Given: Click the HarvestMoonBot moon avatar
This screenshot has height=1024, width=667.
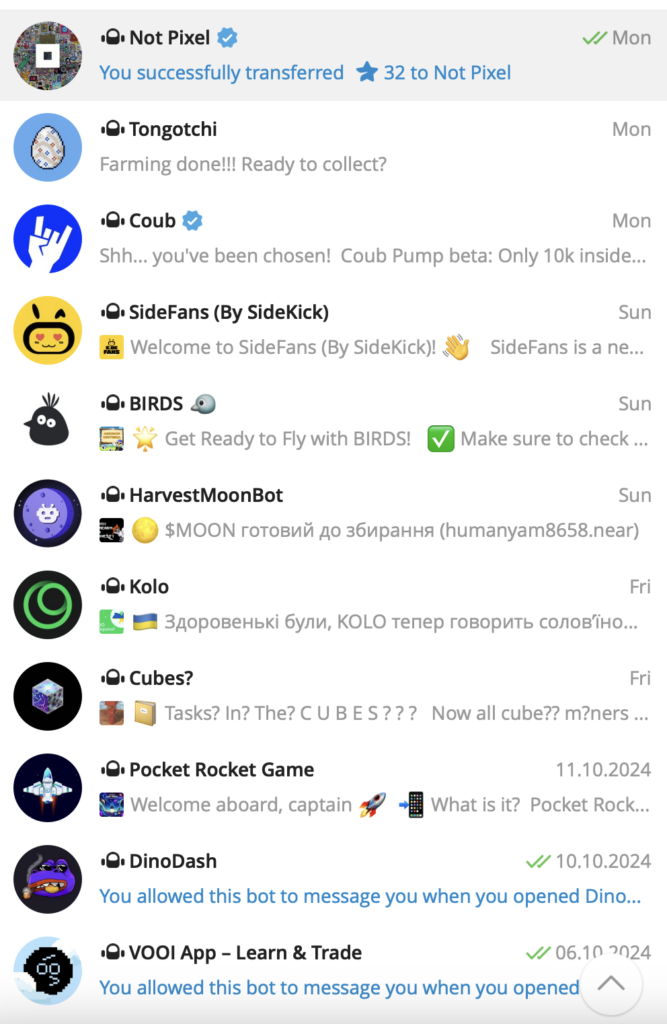Looking at the screenshot, I should pos(48,513).
